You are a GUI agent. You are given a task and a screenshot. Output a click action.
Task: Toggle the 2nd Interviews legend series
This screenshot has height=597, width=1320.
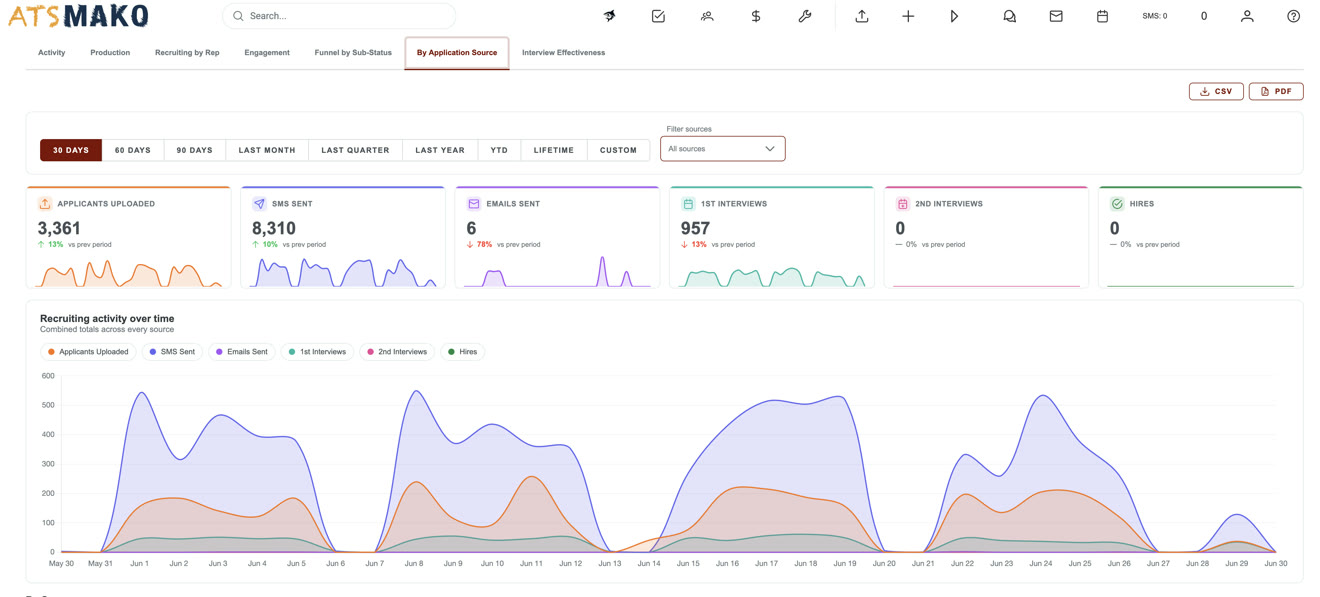click(397, 352)
